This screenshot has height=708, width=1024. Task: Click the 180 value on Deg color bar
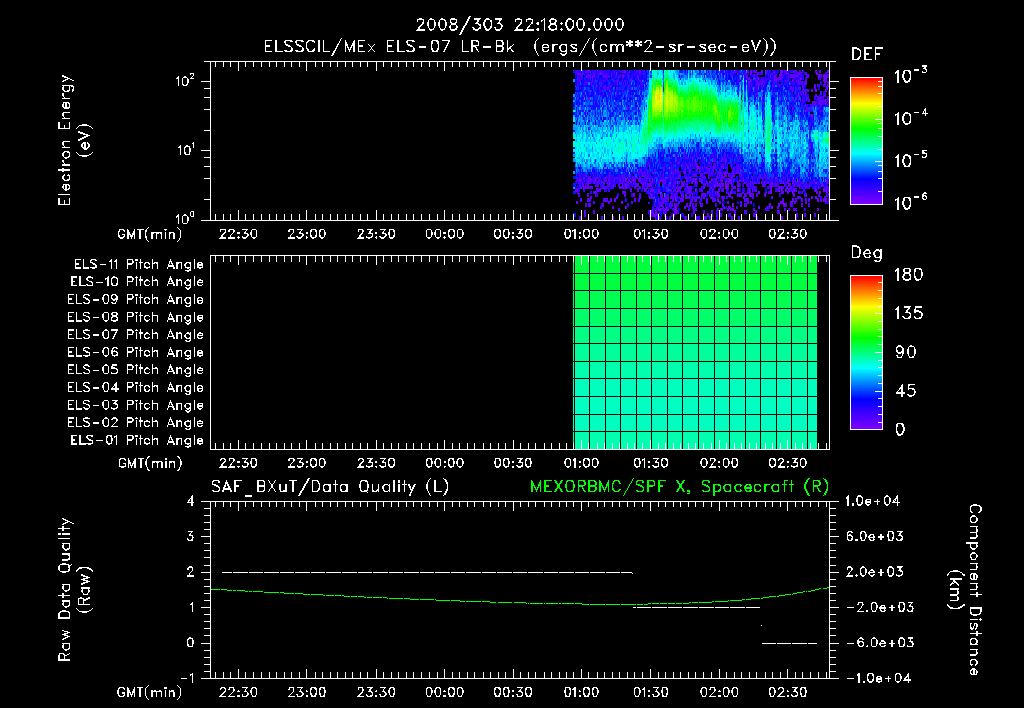pos(908,275)
